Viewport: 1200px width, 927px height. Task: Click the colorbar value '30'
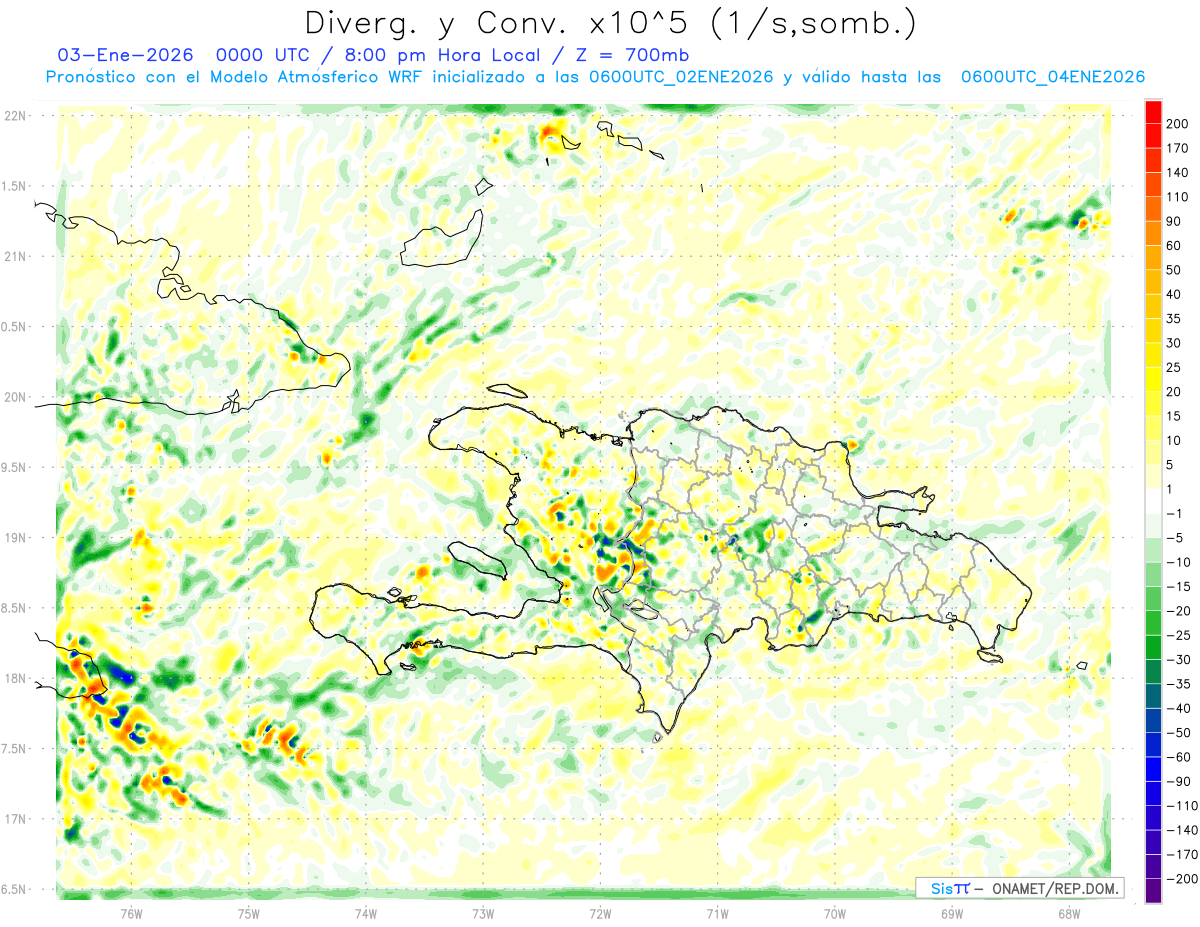click(x=1173, y=343)
